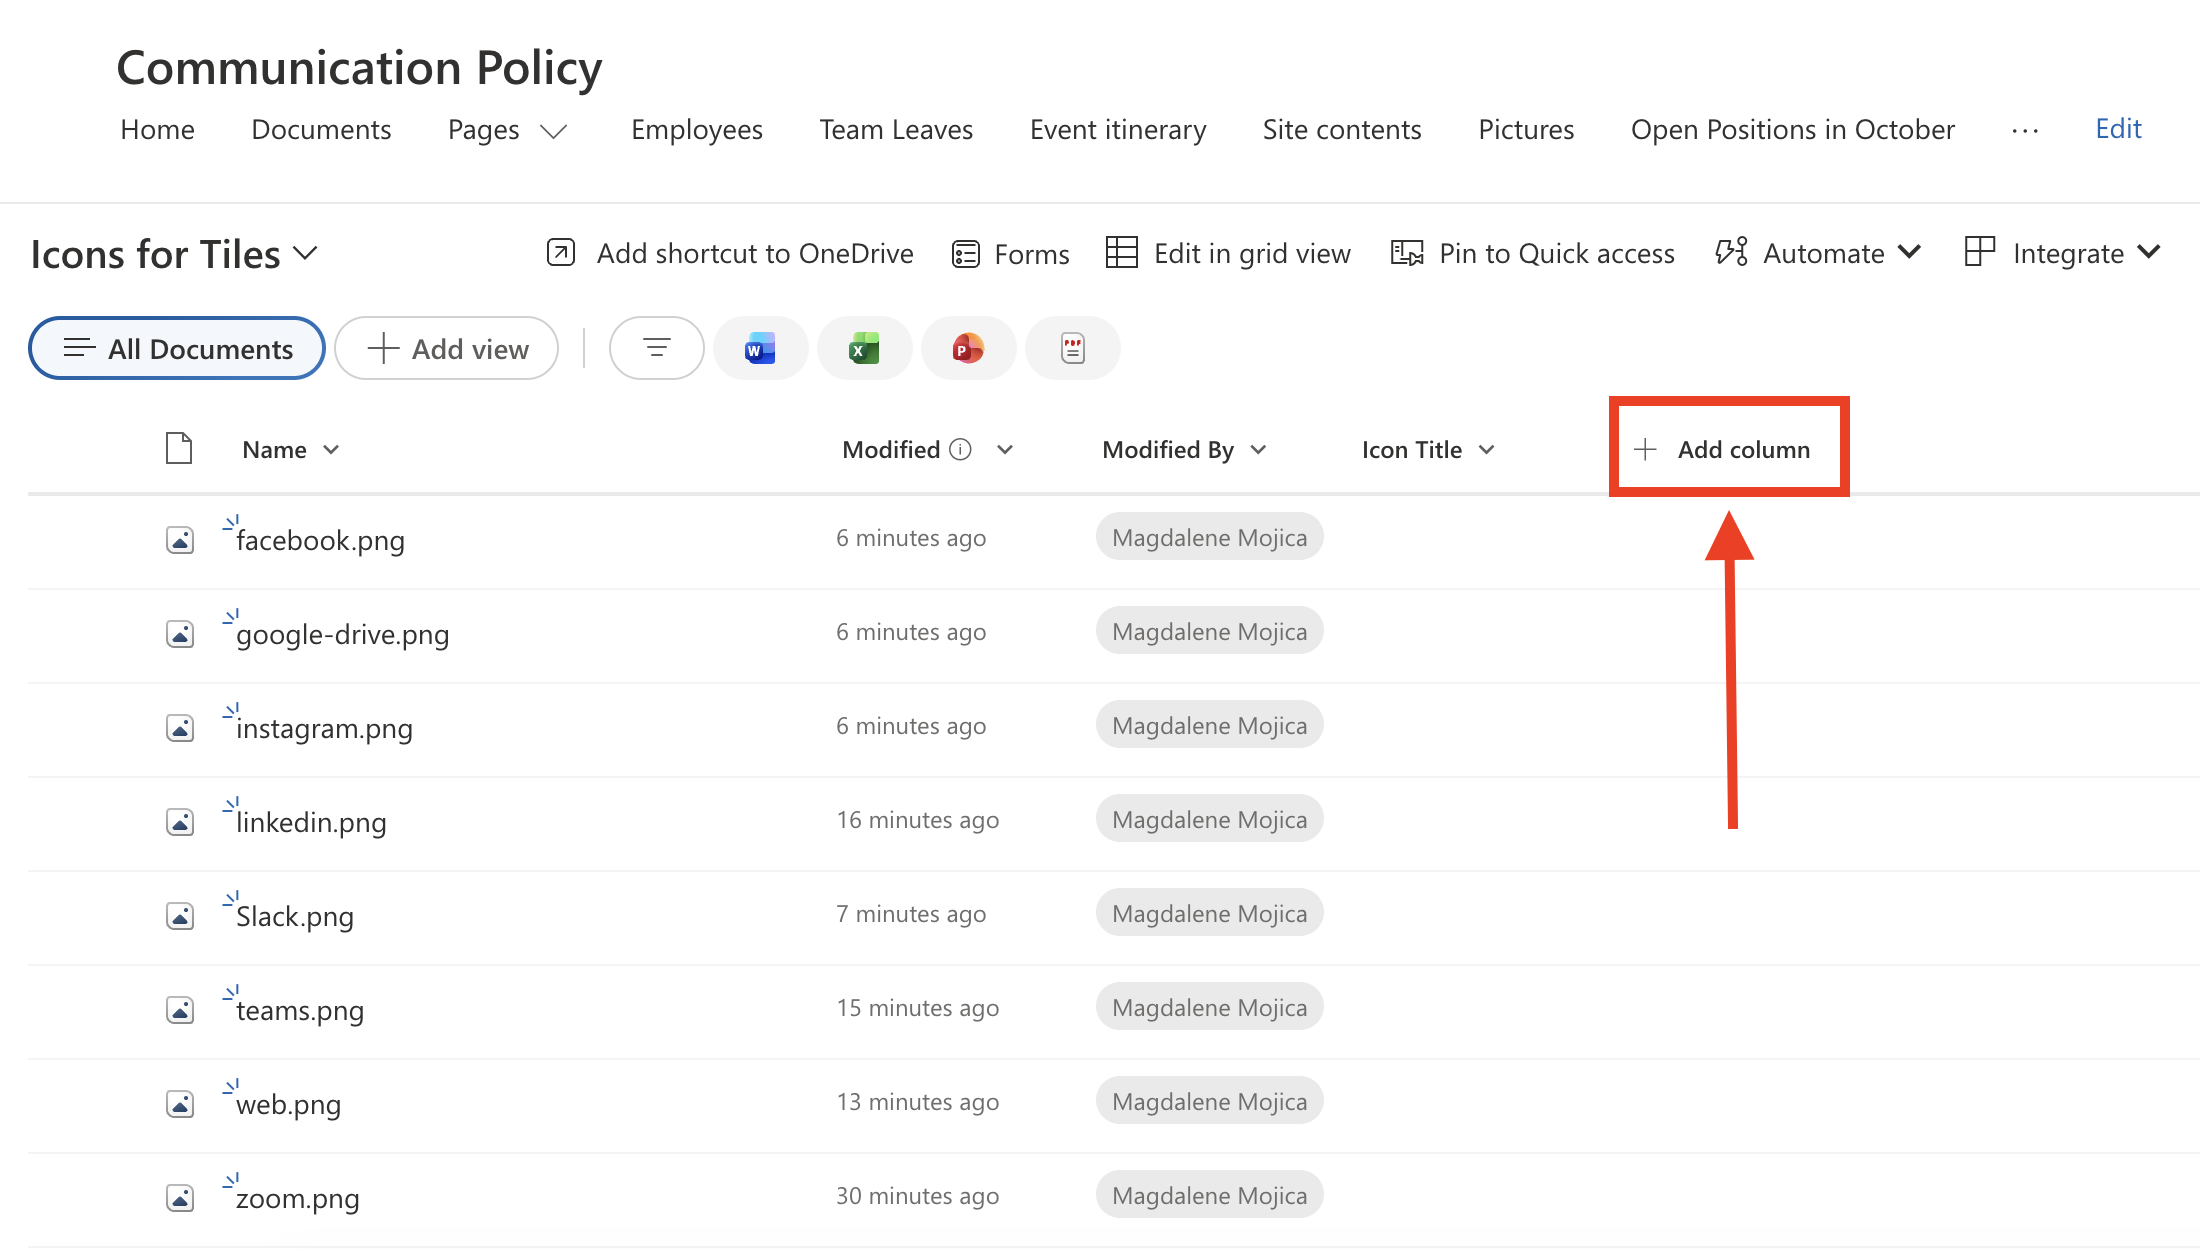Go to Site contents
This screenshot has height=1250, width=2200.
pyautogui.click(x=1341, y=130)
